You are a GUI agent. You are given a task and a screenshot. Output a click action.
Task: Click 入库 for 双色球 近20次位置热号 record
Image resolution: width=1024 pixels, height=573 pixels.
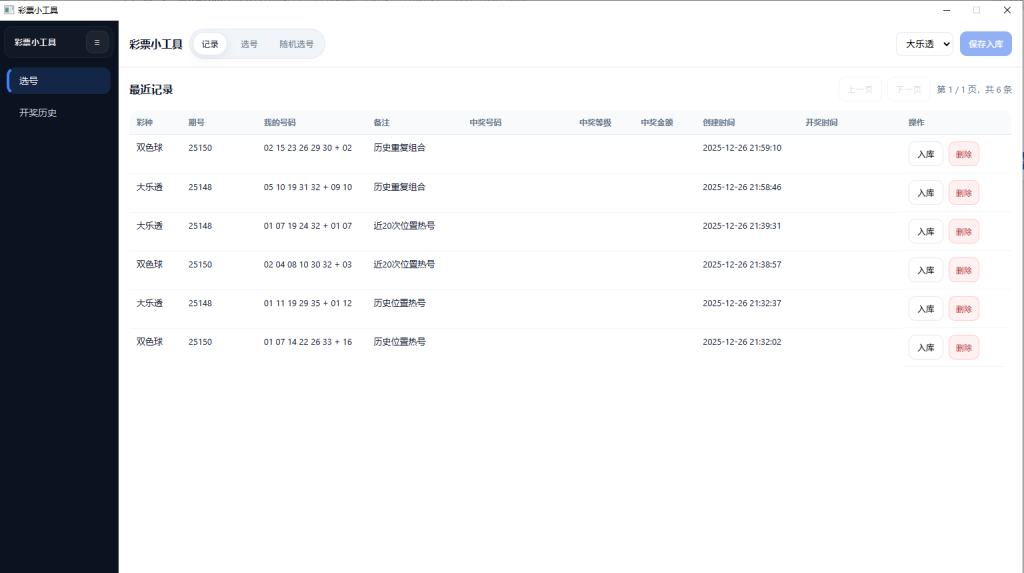pyautogui.click(x=925, y=270)
